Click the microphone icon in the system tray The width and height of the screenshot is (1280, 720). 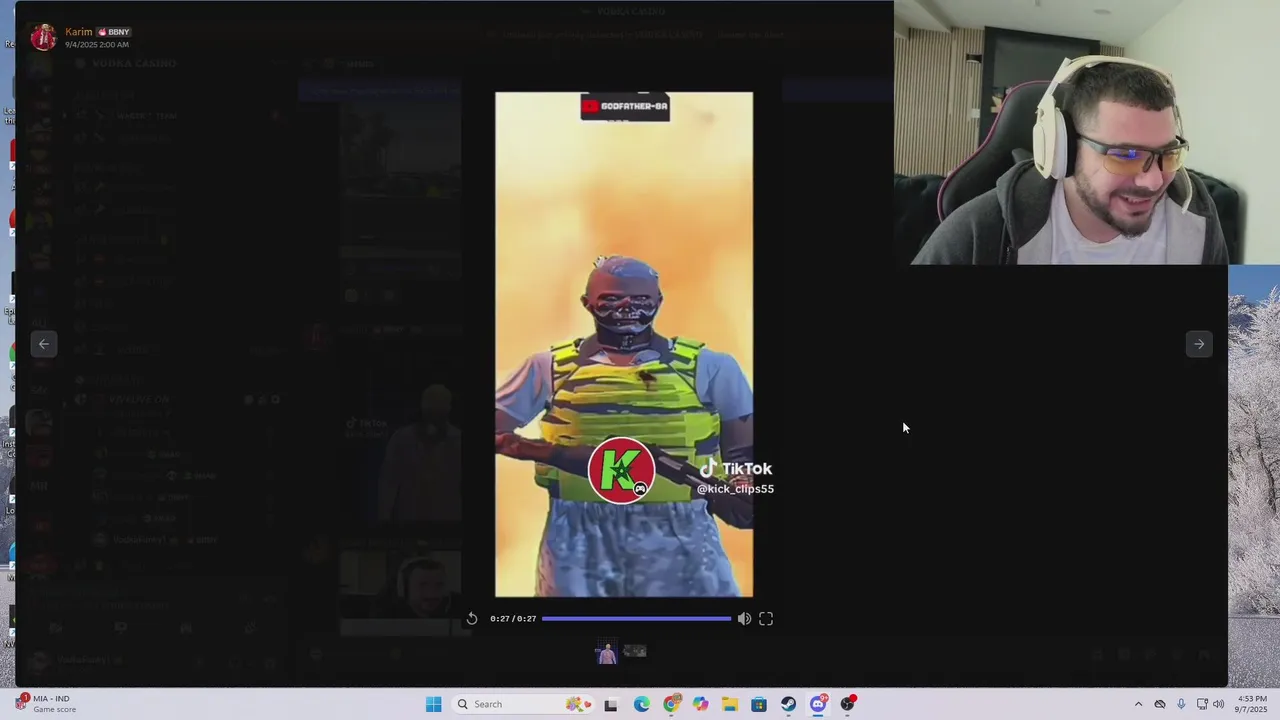pyautogui.click(x=1181, y=704)
